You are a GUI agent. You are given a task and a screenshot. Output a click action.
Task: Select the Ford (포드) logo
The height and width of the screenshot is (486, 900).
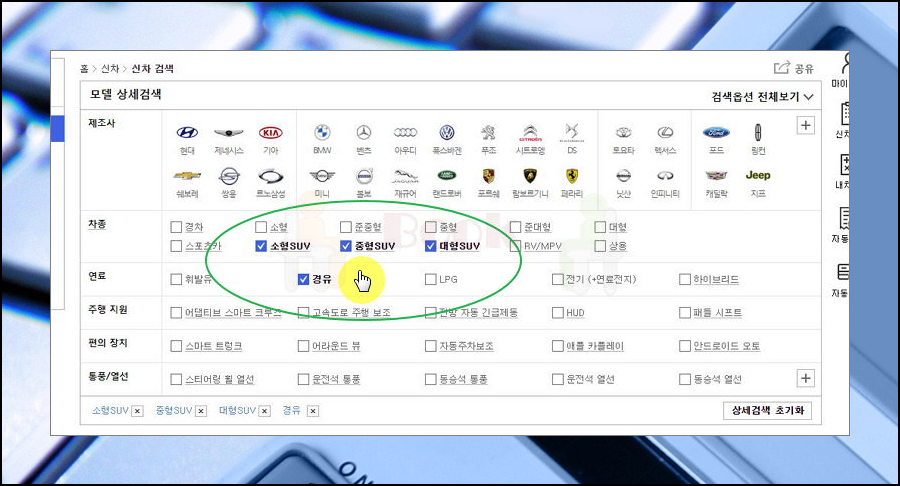coord(716,133)
